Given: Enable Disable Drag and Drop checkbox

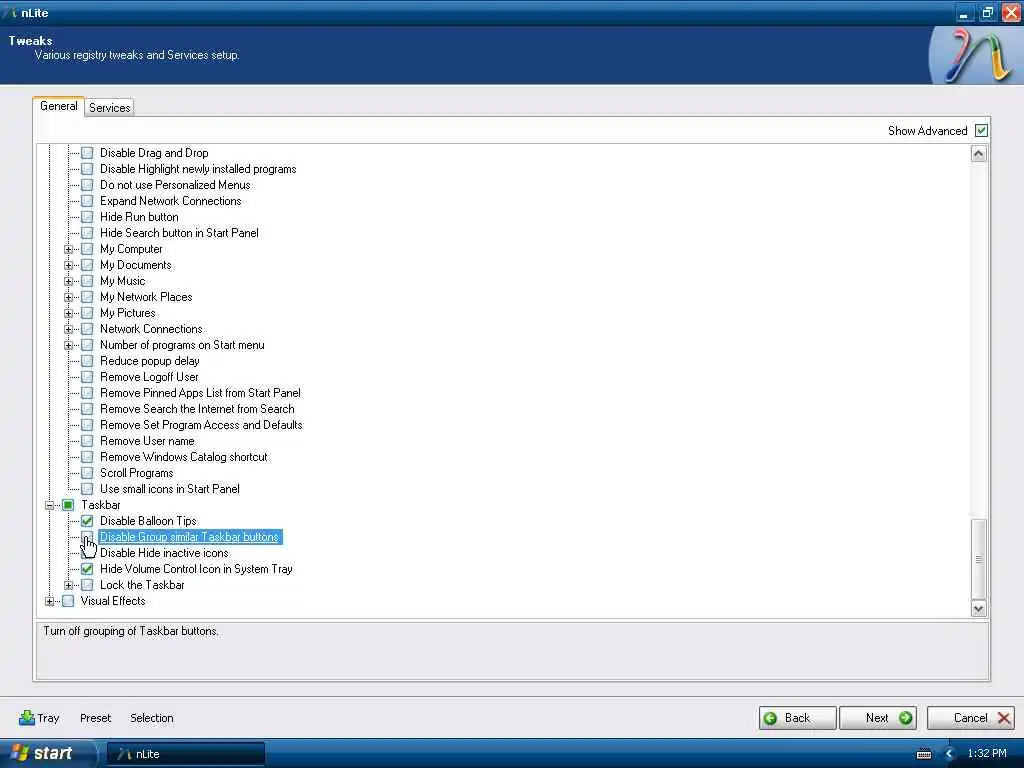Looking at the screenshot, I should (x=87, y=153).
